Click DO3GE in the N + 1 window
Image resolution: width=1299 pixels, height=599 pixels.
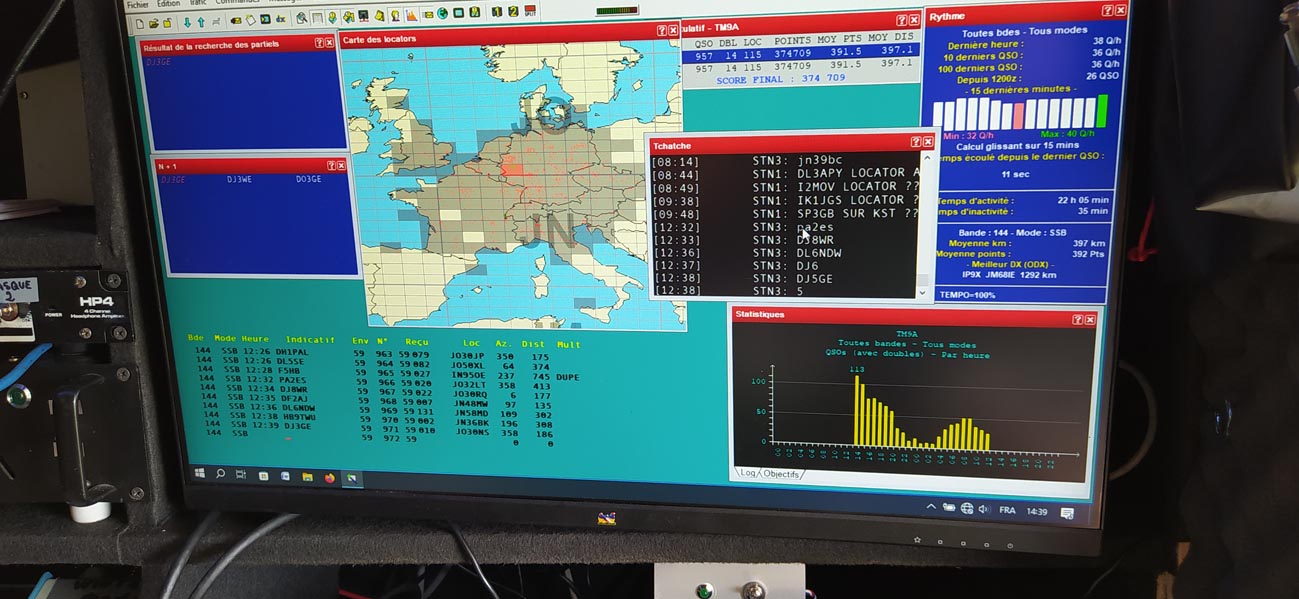(309, 180)
